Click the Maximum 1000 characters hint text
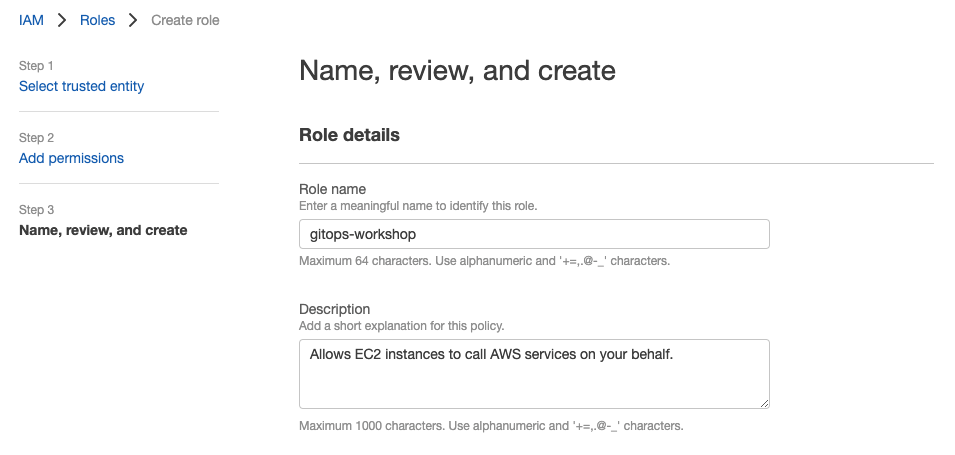Image resolution: width=955 pixels, height=455 pixels. tap(491, 426)
